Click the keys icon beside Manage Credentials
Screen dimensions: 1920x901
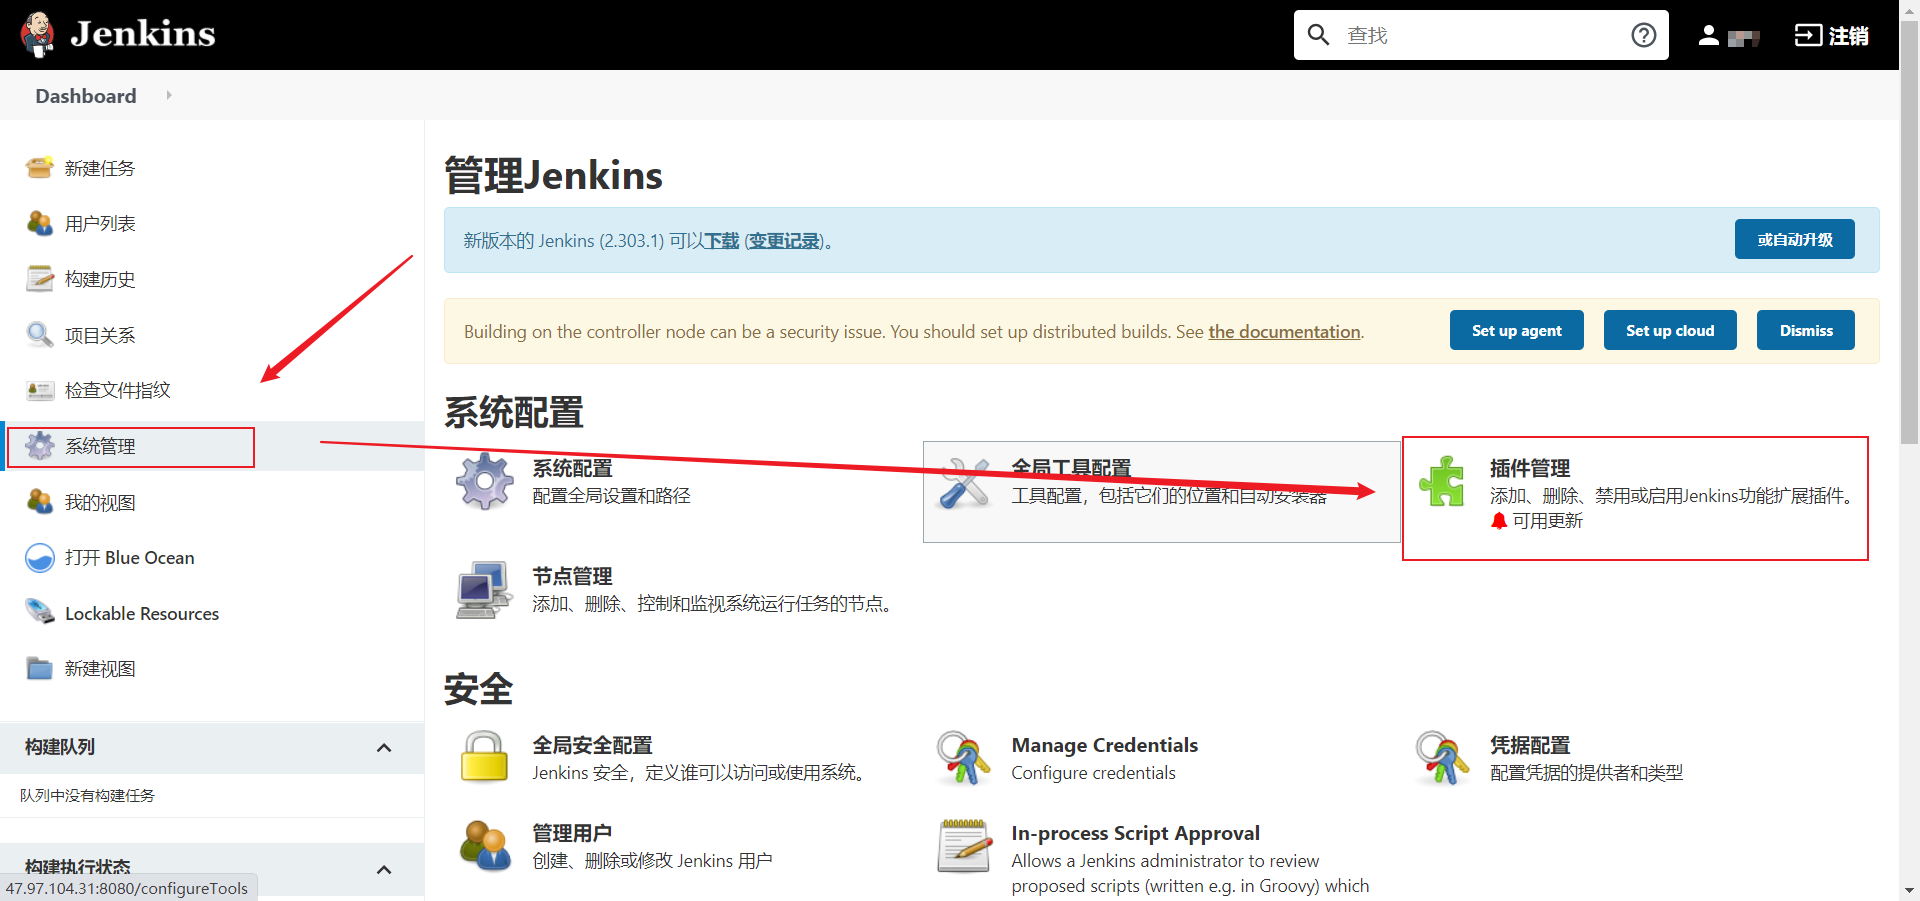(x=964, y=757)
